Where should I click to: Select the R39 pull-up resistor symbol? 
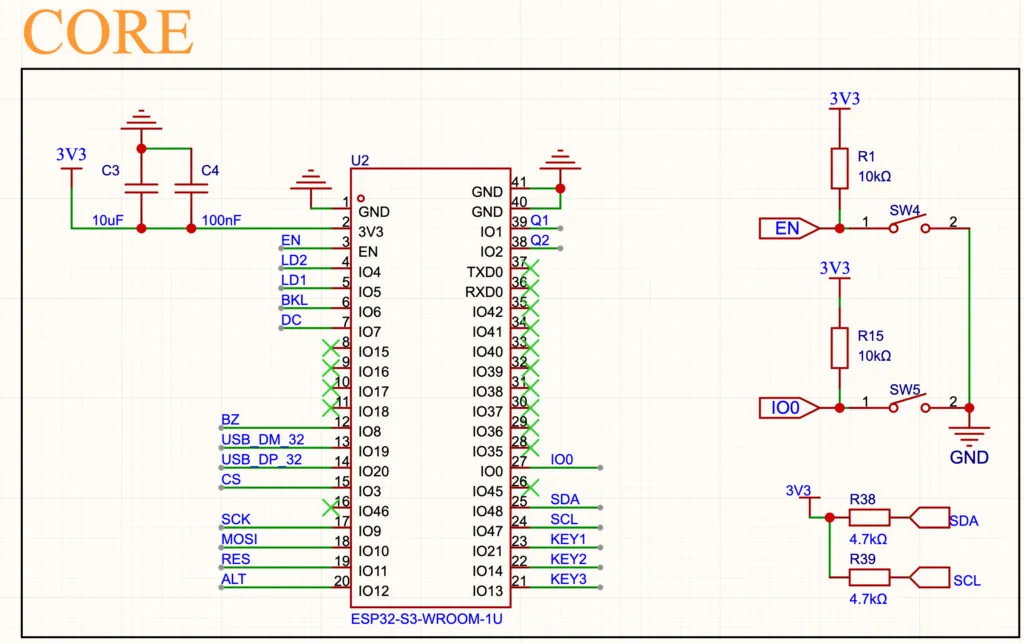tap(869, 577)
